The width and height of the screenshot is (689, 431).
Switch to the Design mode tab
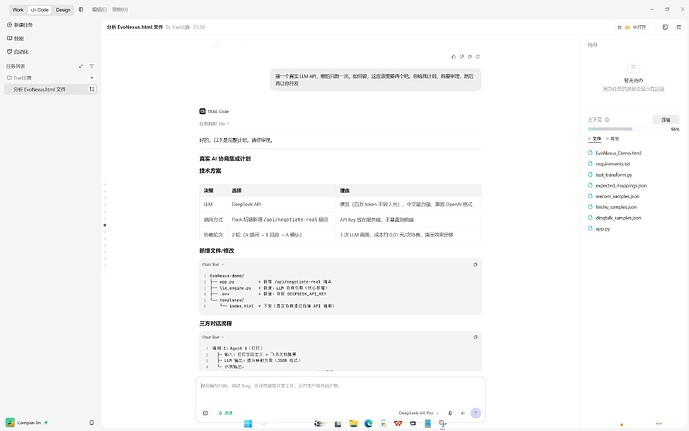[63, 10]
